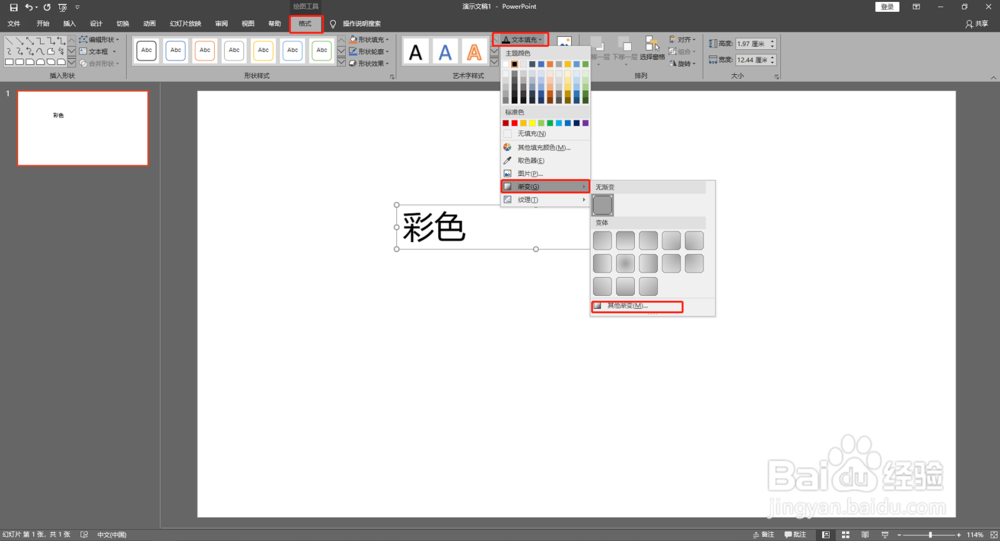Viewport: 1000px width, 541px height.
Task: Click the 宽度 width value field
Action: tap(755, 60)
